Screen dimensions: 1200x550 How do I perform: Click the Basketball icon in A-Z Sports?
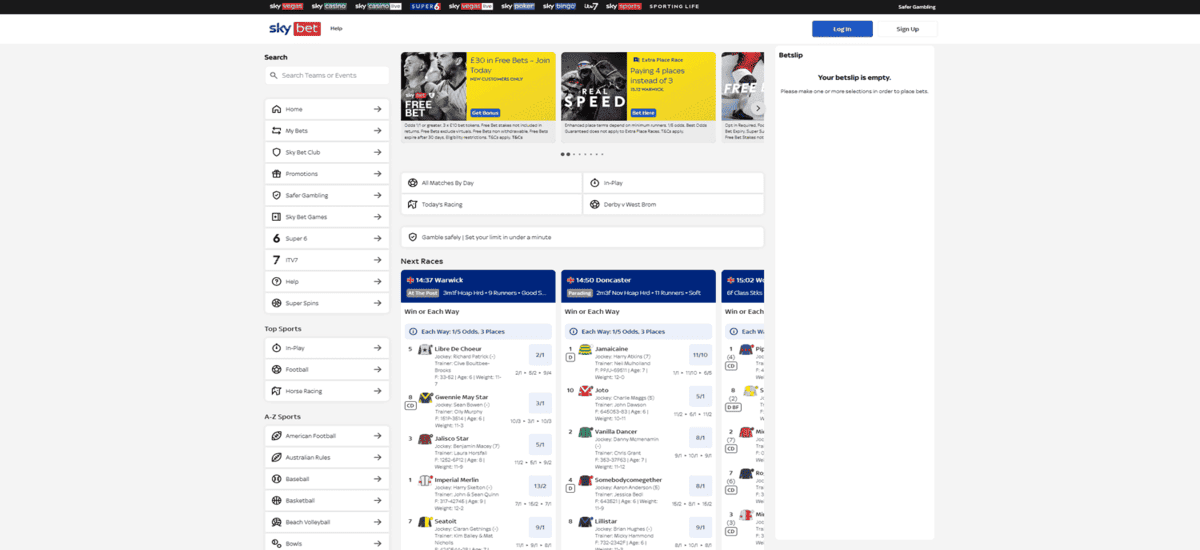click(276, 500)
